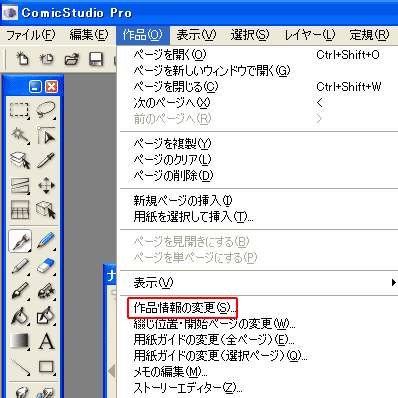Open the ファイル(F) menu
Image resolution: width=398 pixels, height=398 pixels.
tap(31, 35)
